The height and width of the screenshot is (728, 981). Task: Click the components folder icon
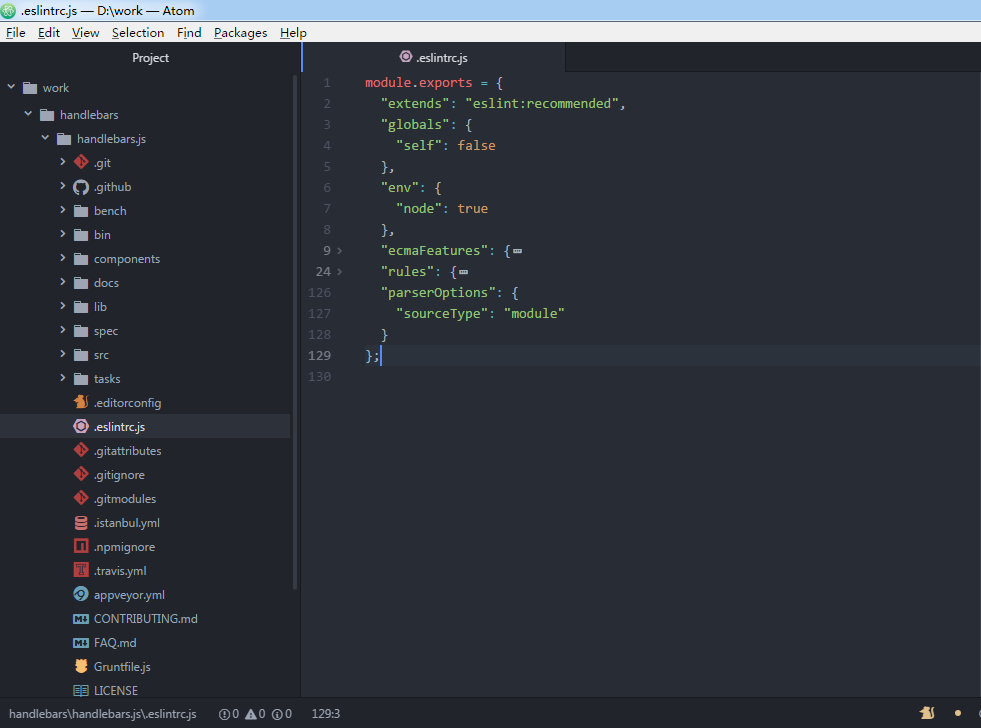pyautogui.click(x=81, y=259)
